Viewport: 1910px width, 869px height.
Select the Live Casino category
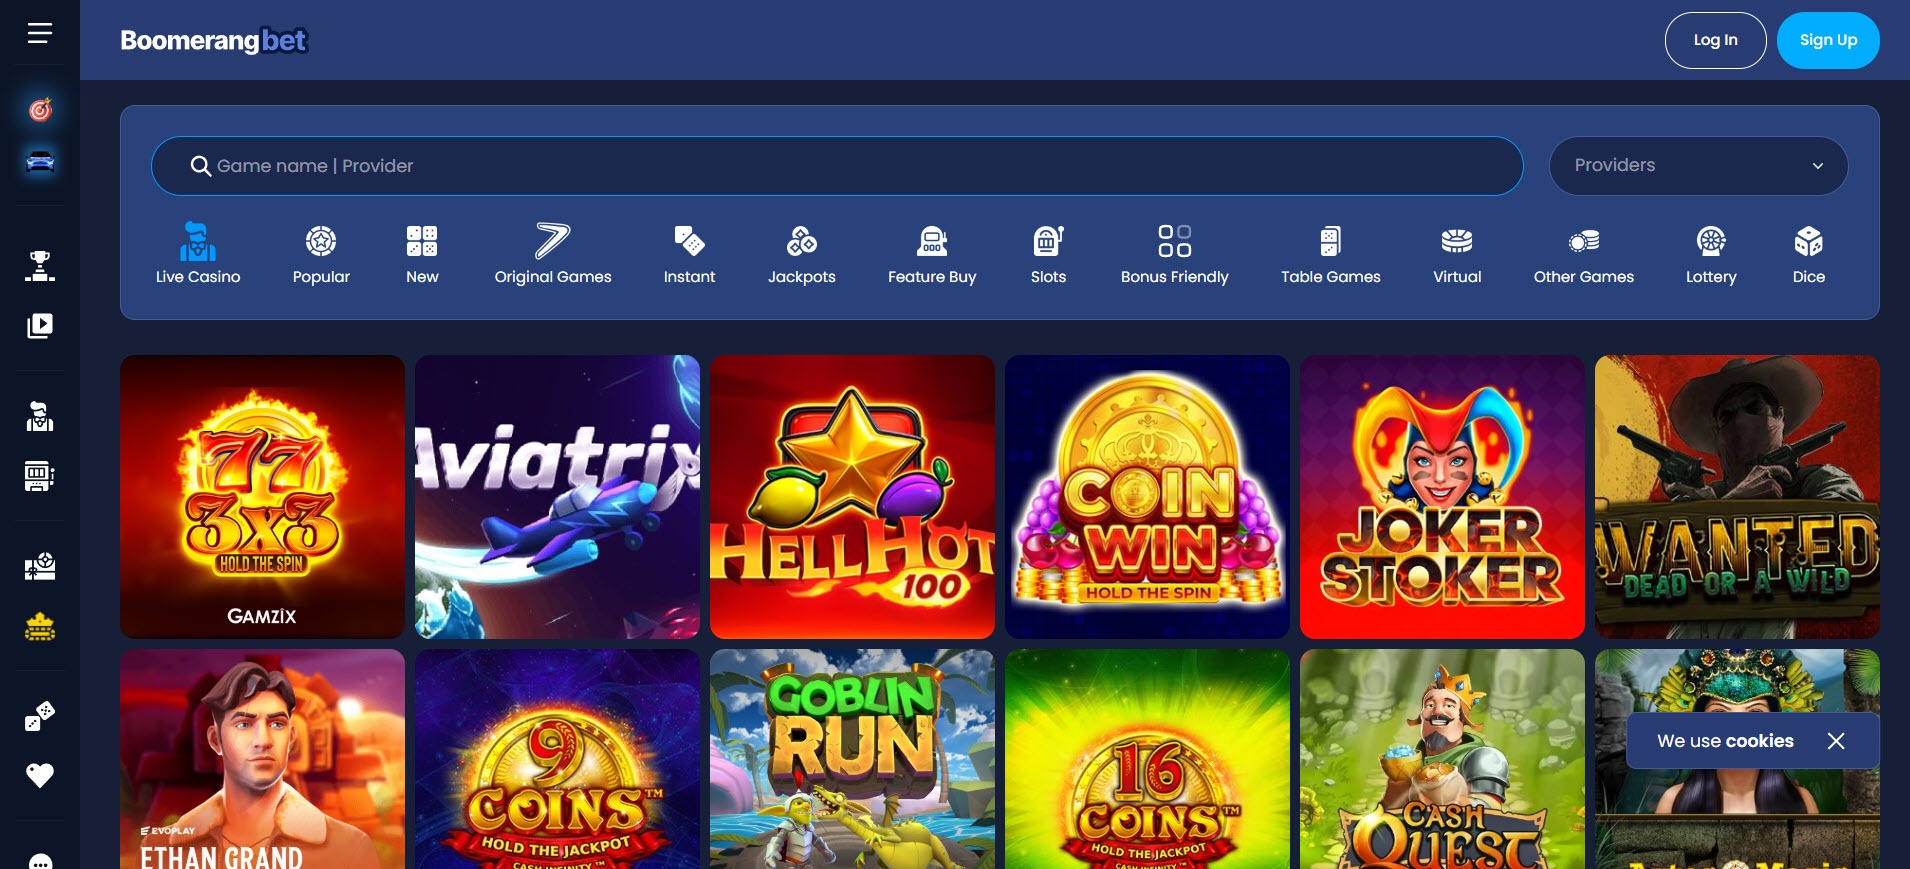click(198, 254)
